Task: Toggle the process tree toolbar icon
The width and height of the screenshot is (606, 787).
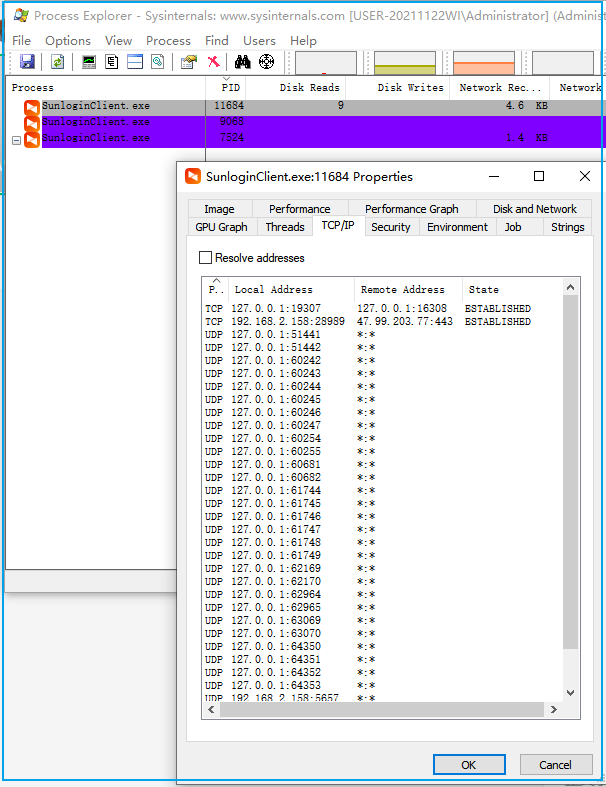Action: [x=111, y=62]
